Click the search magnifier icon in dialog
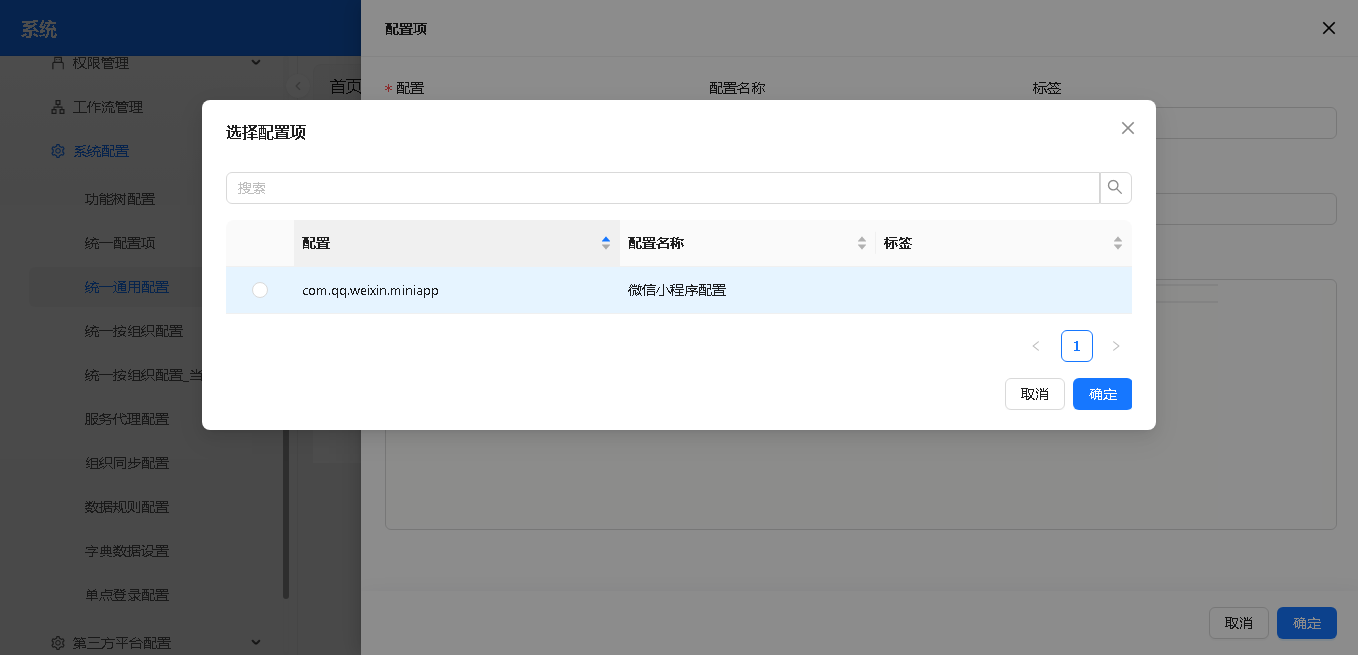1358x655 pixels. click(1115, 188)
